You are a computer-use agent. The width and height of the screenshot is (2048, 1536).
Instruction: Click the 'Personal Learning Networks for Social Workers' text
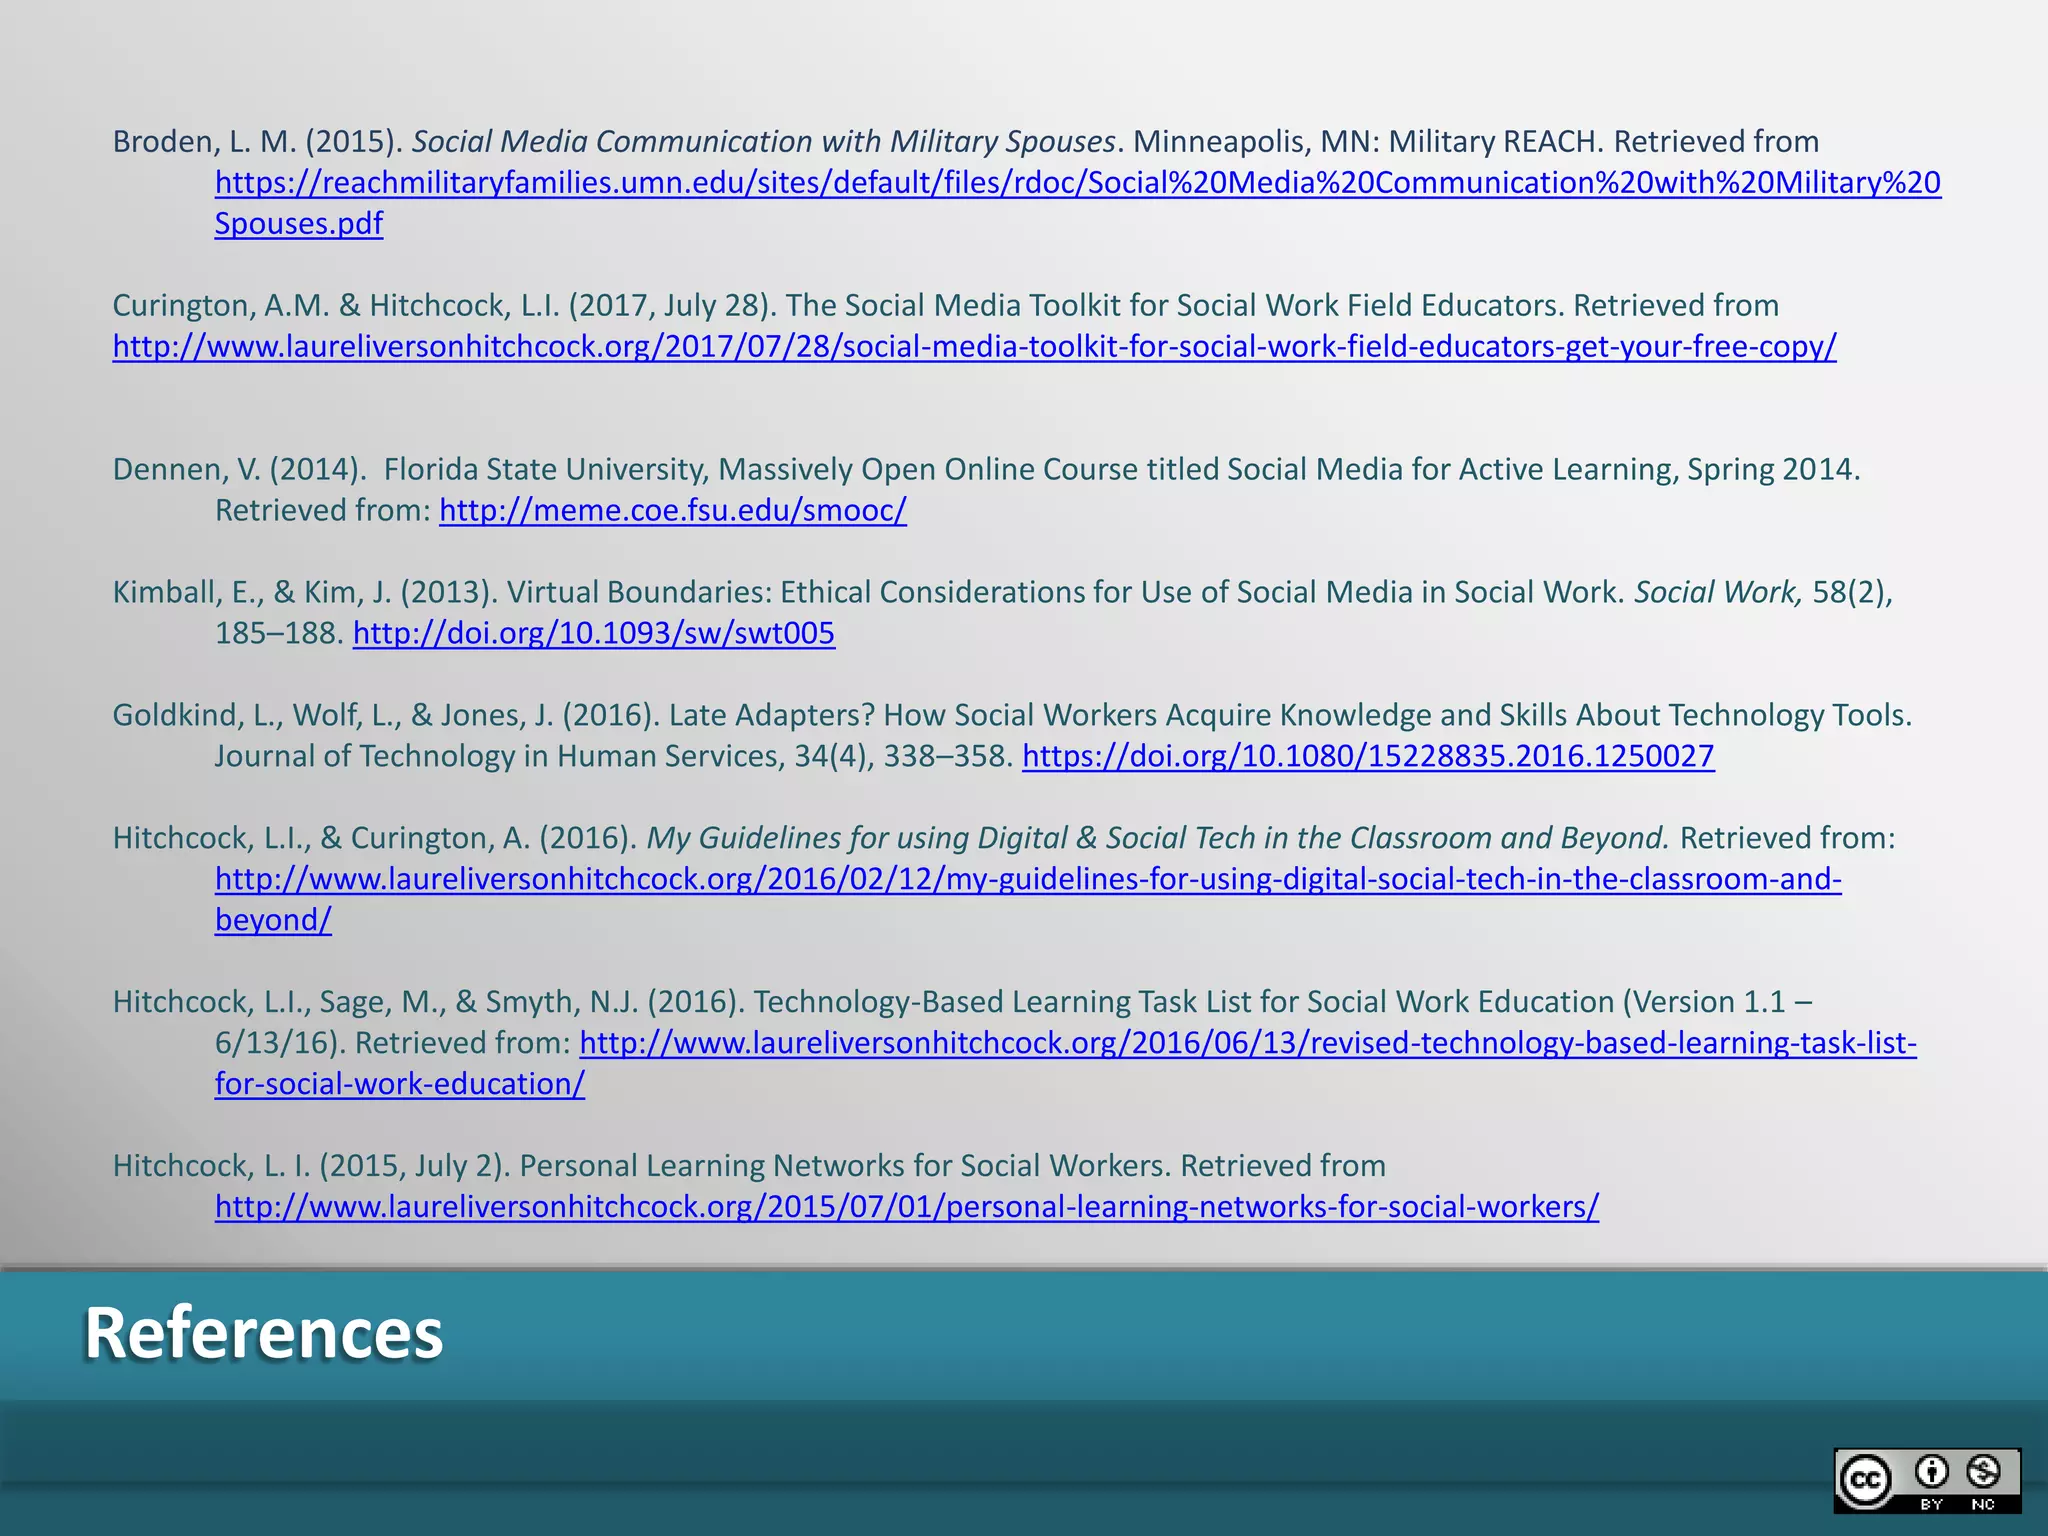pos(844,1166)
